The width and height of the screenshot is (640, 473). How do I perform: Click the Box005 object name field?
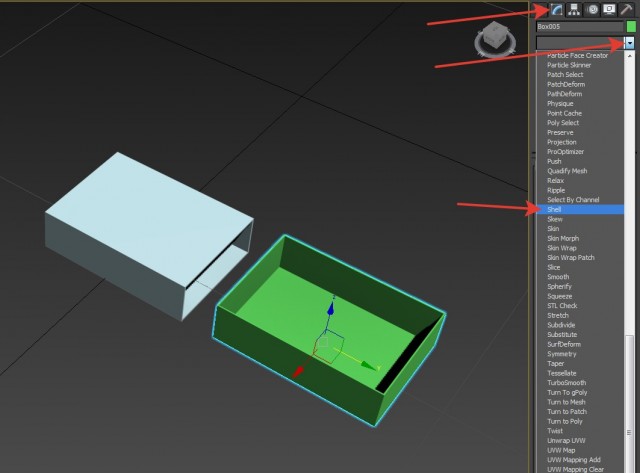[x=580, y=27]
